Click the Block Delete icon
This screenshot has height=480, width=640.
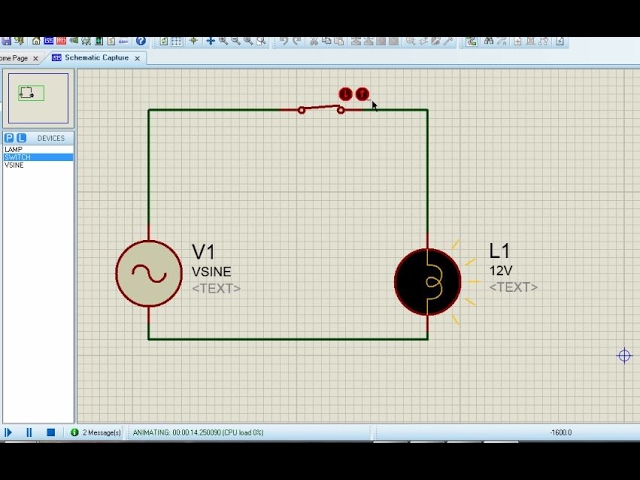(x=393, y=41)
